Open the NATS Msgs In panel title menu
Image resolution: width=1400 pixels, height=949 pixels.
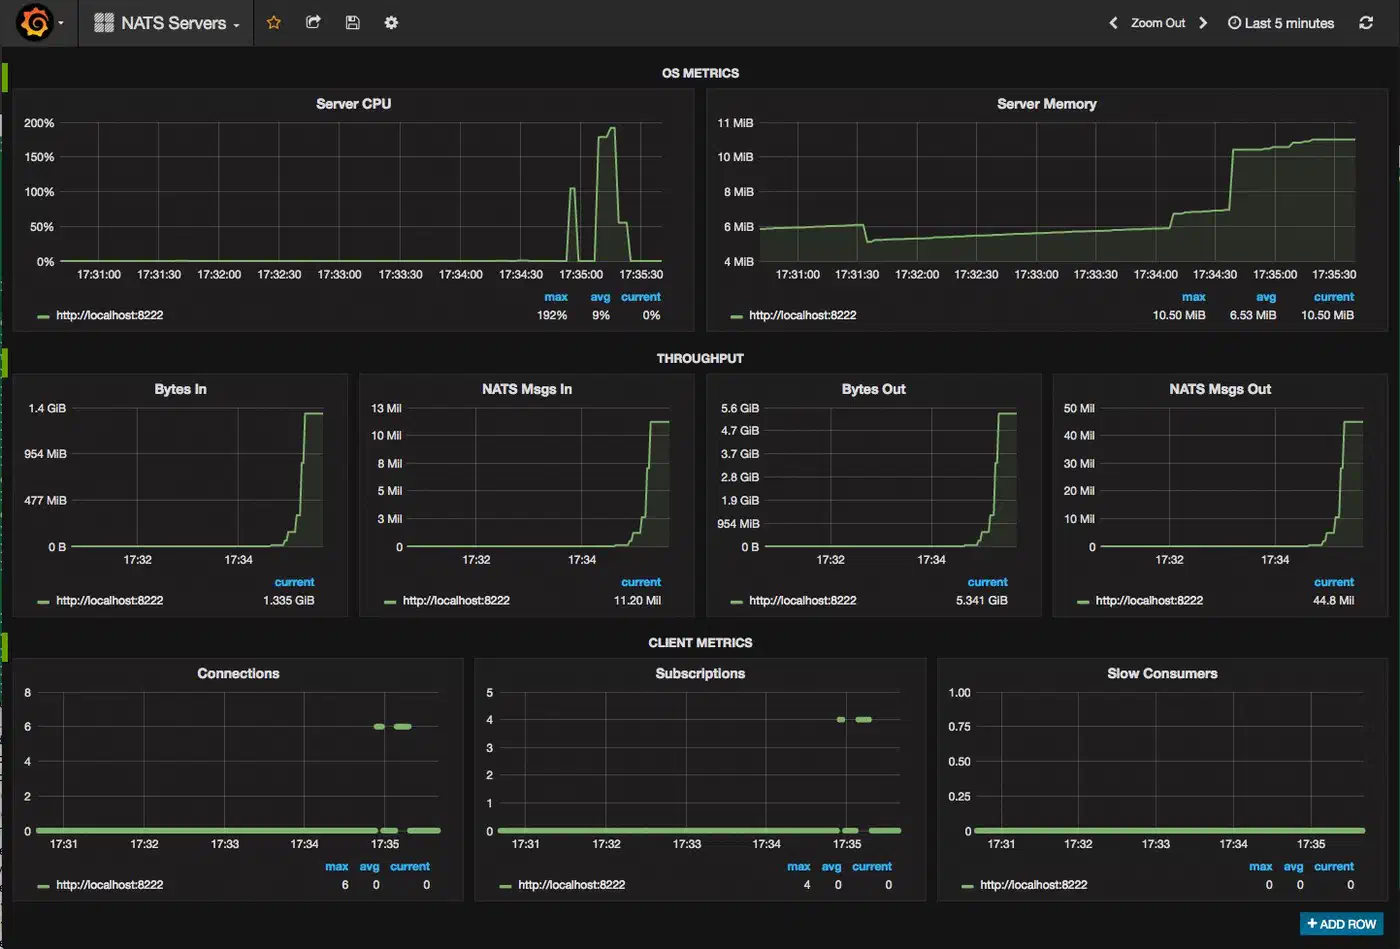[526, 389]
